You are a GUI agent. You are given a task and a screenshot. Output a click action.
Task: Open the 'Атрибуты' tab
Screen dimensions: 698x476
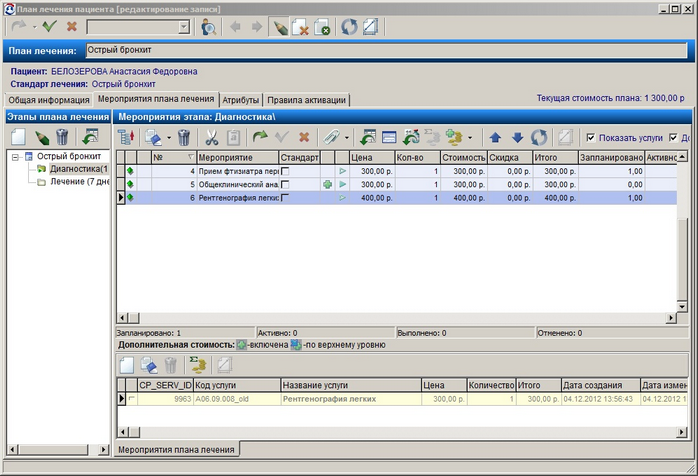[240, 100]
